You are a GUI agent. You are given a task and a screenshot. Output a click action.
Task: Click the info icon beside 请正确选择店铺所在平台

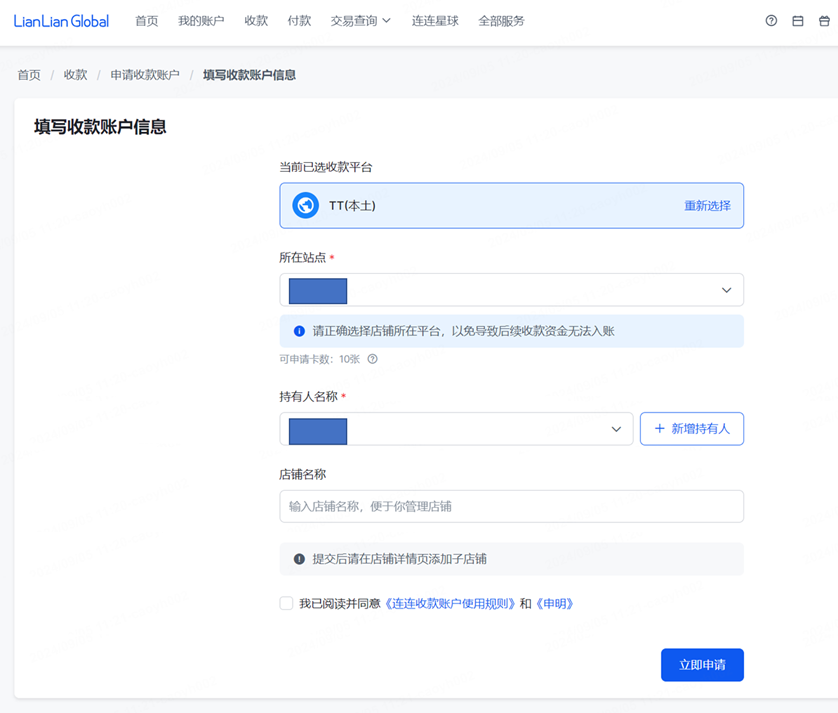click(299, 331)
